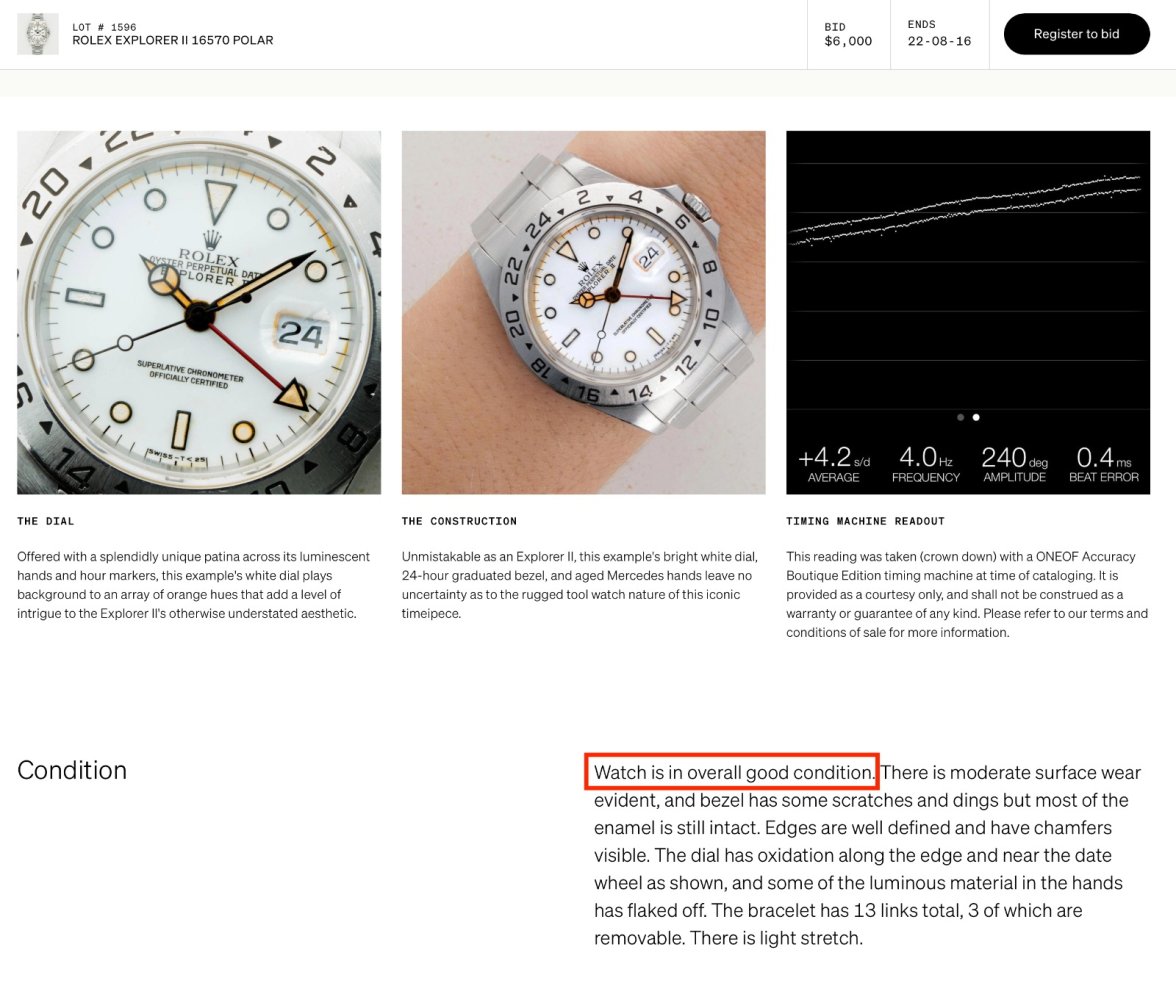Select the second carousel dot indicator

pos(976,417)
